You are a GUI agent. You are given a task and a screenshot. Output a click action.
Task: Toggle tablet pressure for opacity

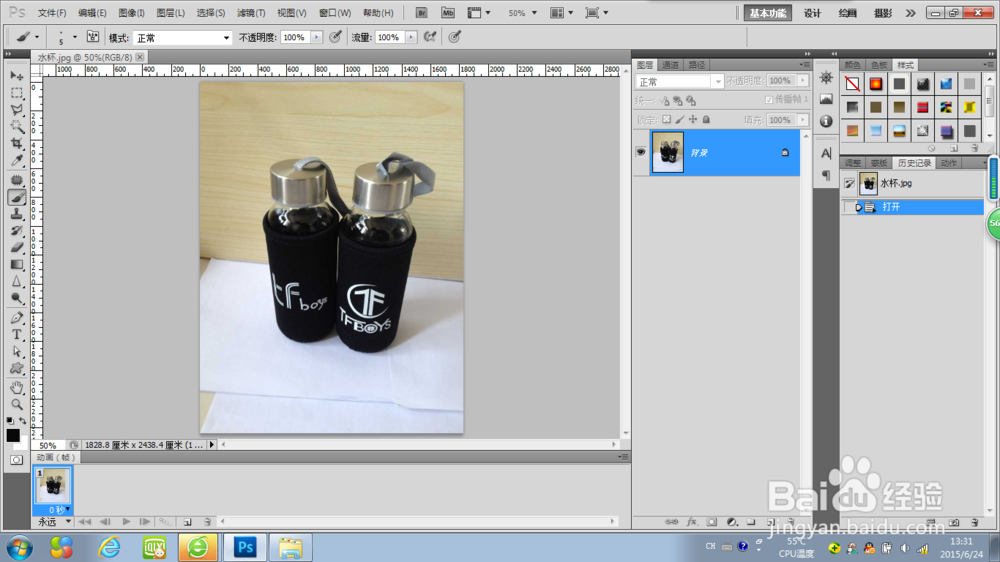pos(335,37)
